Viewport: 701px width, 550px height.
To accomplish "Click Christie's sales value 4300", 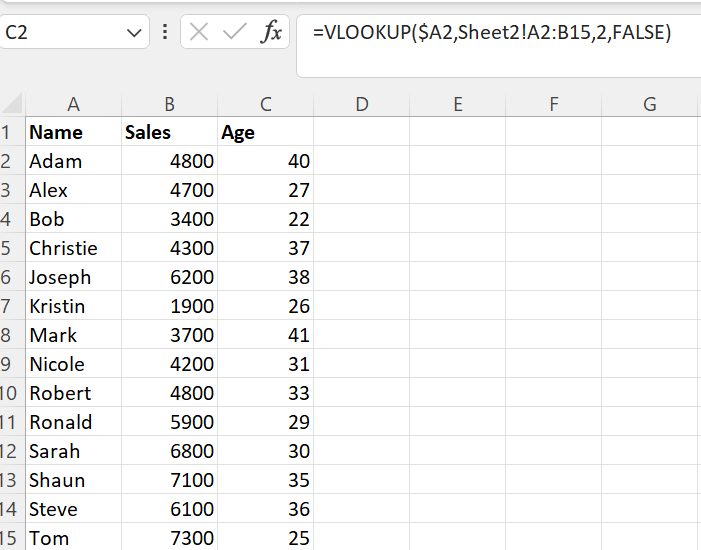I will [x=169, y=247].
